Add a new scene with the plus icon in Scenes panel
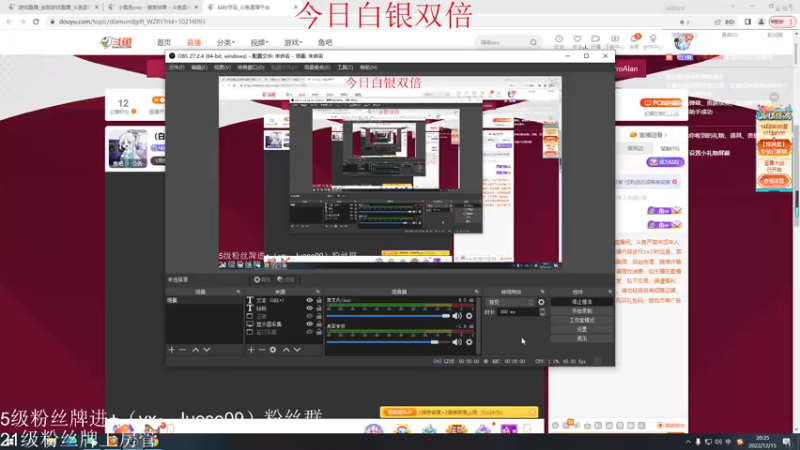Image resolution: width=800 pixels, height=450 pixels. click(171, 349)
